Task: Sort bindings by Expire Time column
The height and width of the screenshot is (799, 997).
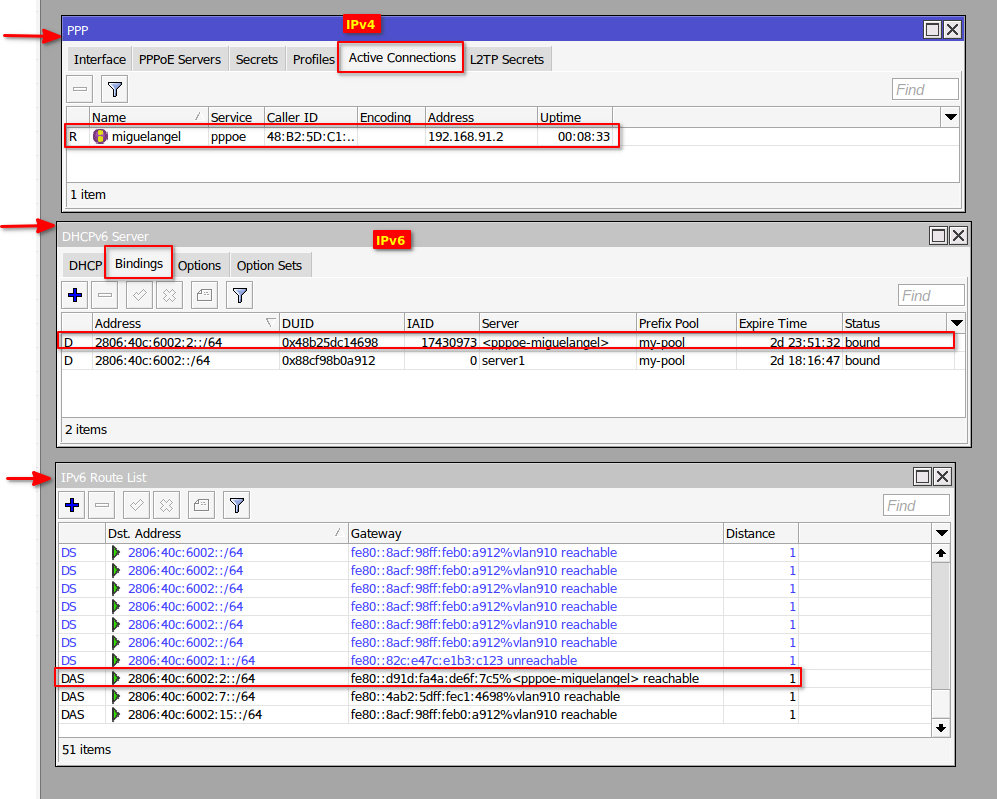Action: (x=789, y=323)
